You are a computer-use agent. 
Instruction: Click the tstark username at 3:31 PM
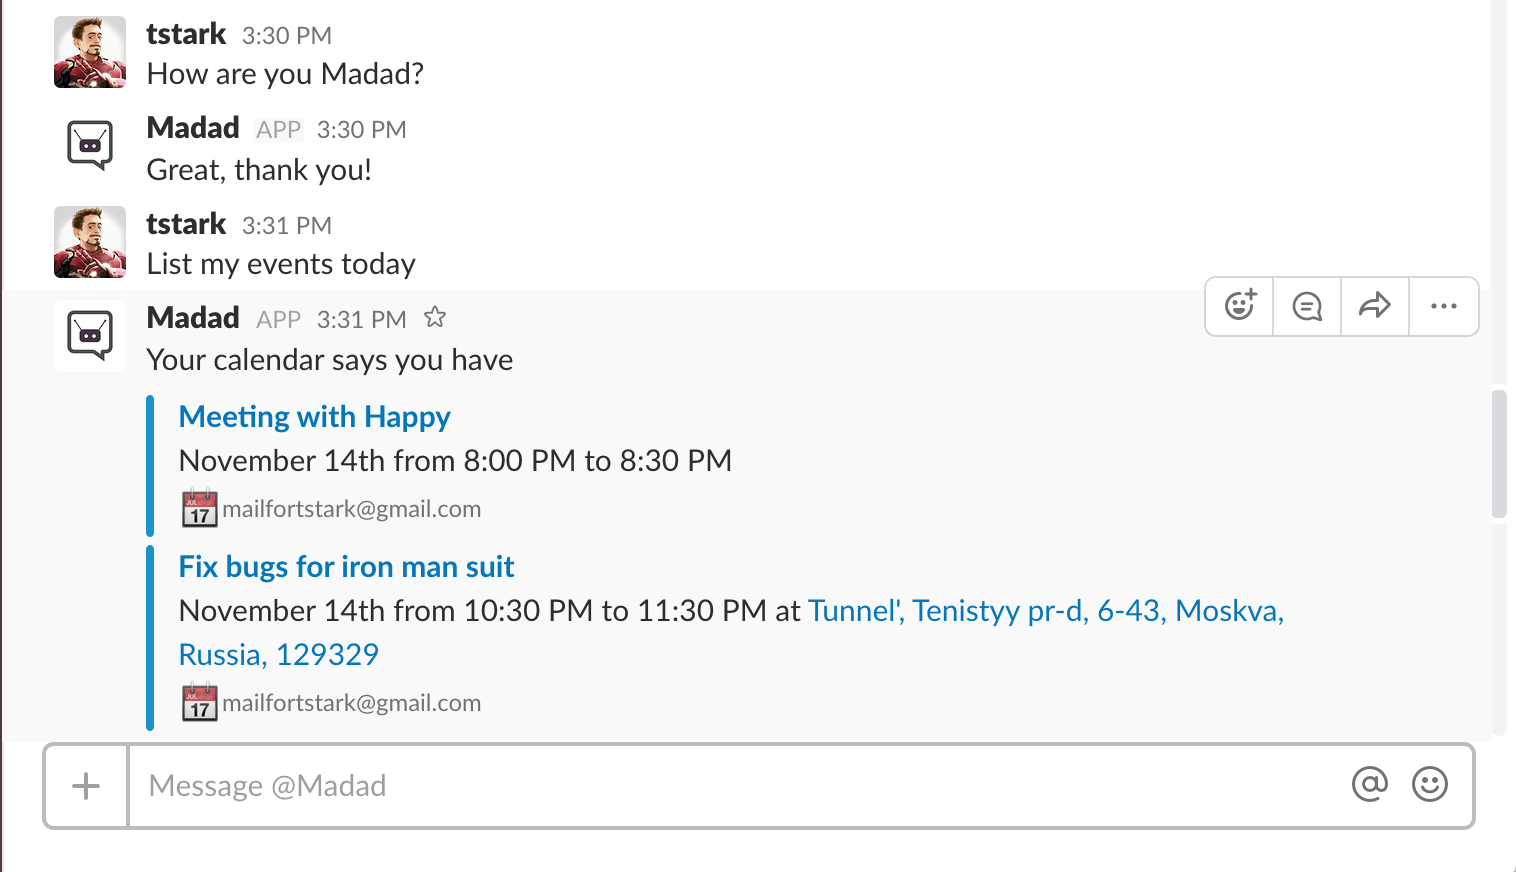[x=186, y=224]
